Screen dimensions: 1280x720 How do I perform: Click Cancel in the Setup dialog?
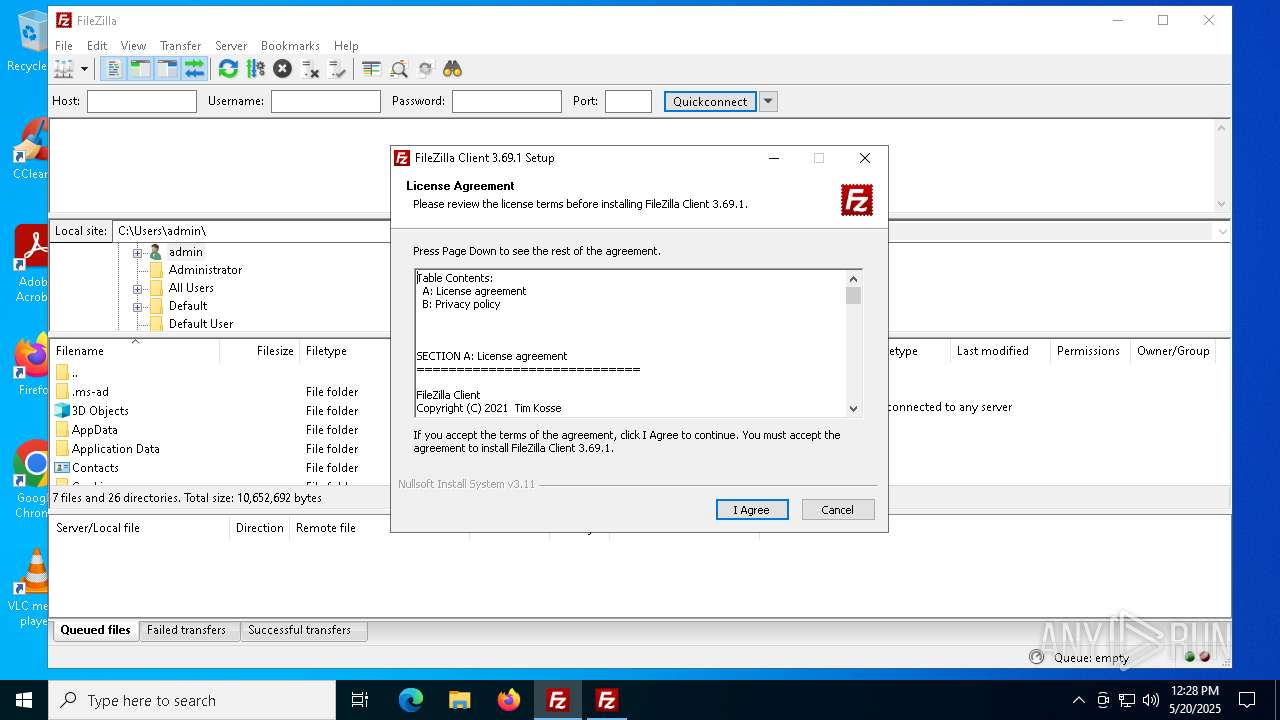coord(838,510)
